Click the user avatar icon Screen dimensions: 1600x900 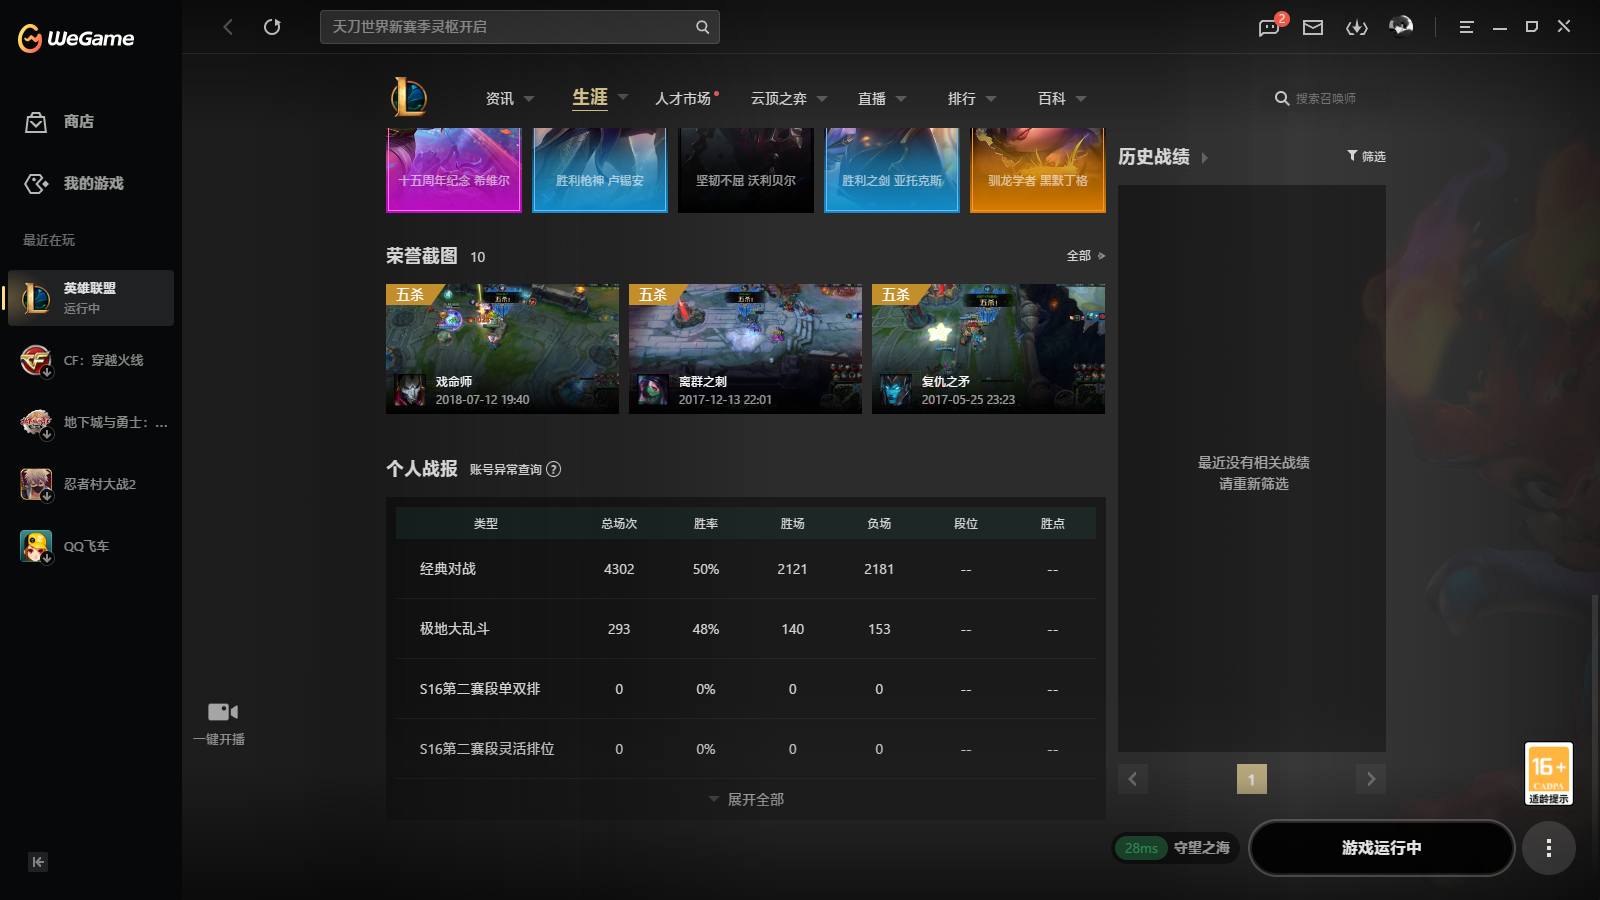(1401, 26)
